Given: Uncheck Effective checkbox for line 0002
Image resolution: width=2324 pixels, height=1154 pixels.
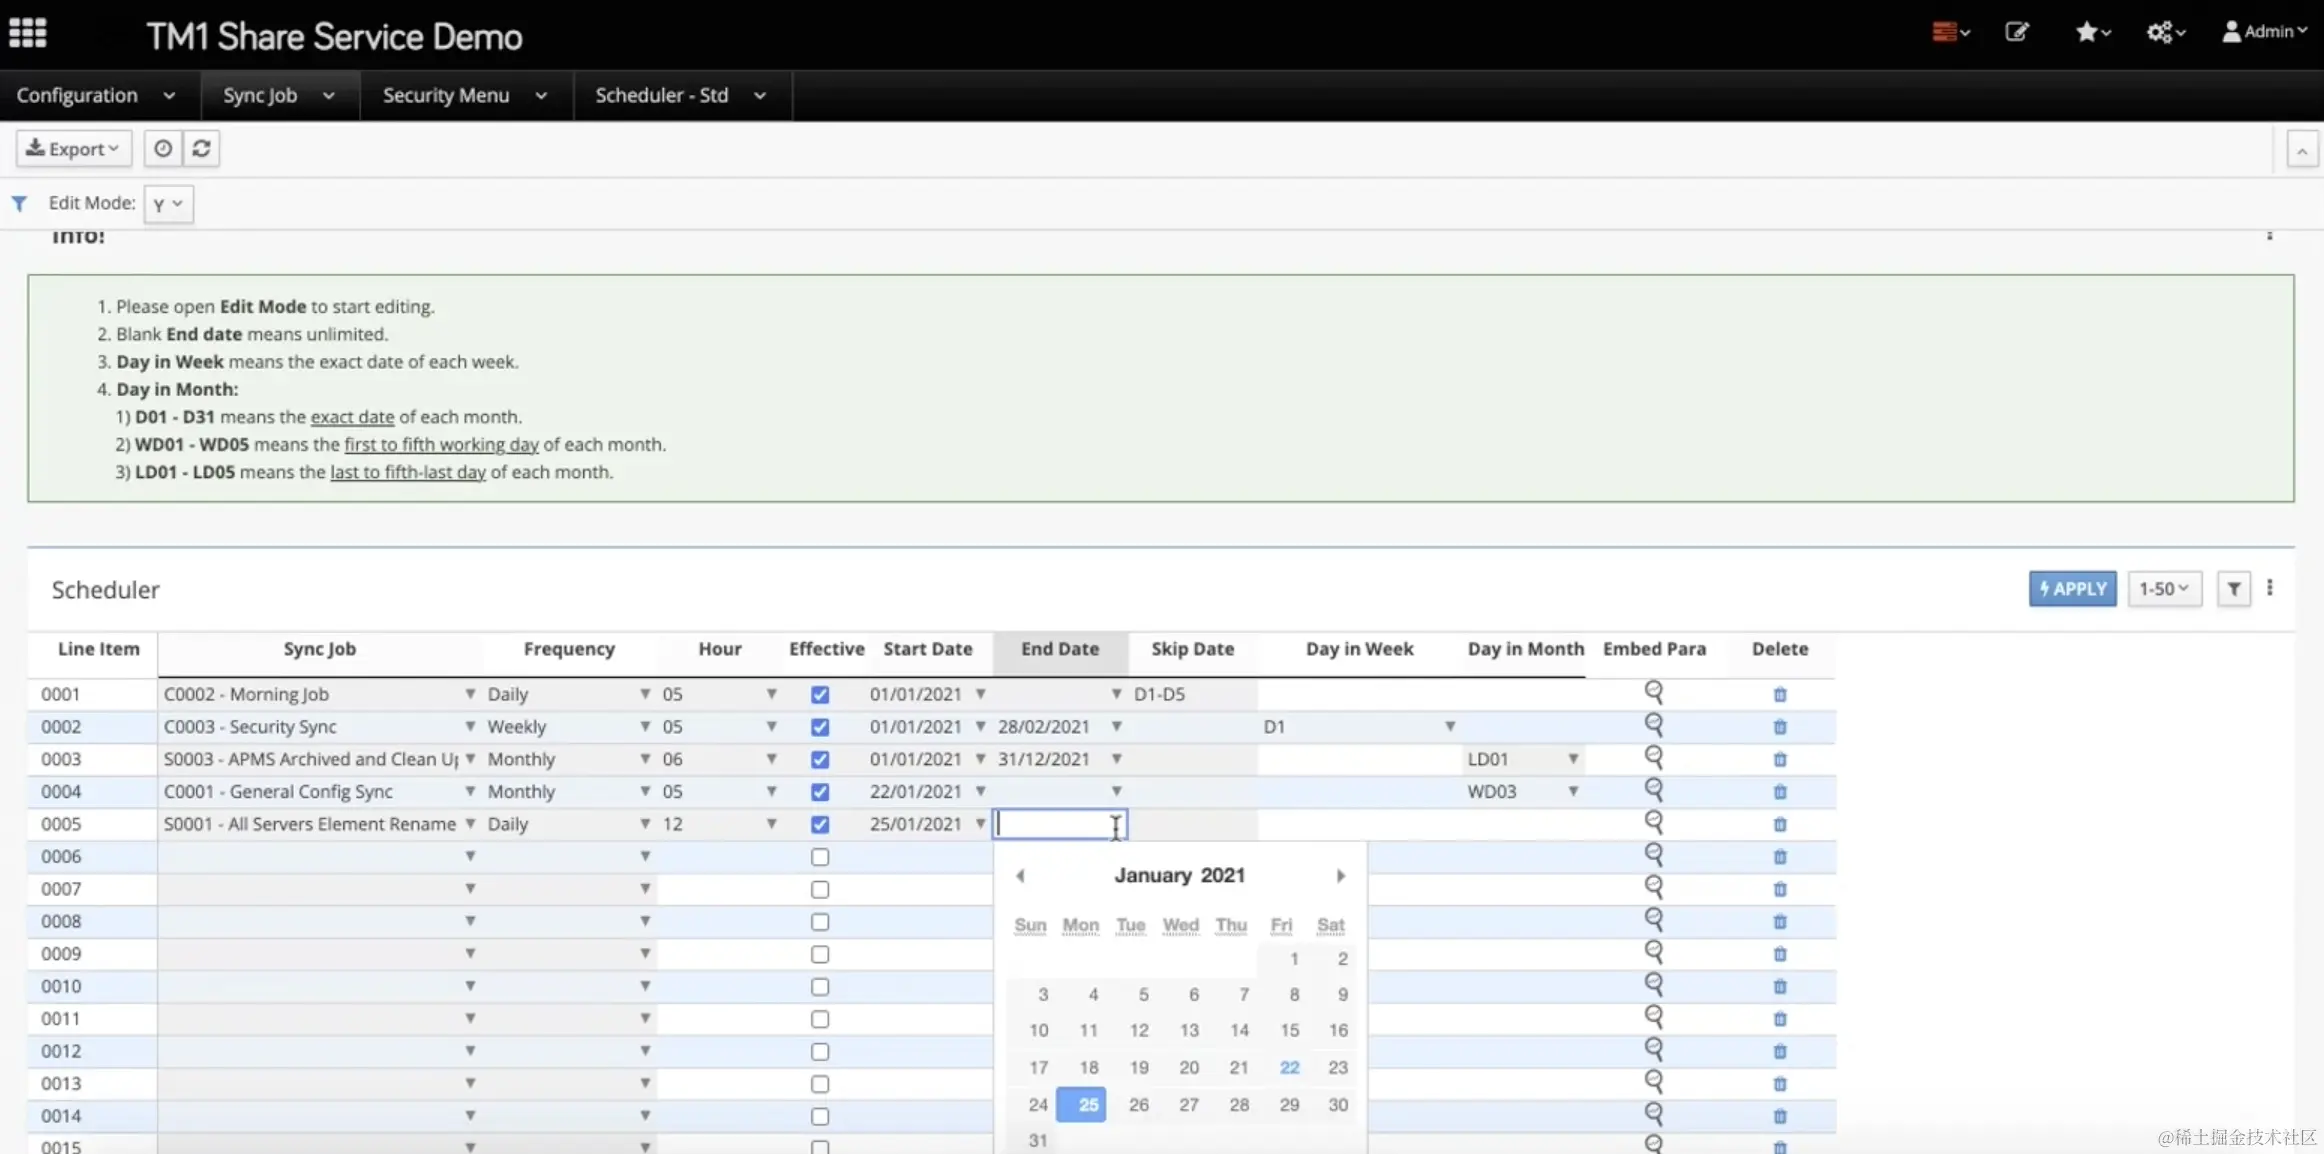Looking at the screenshot, I should pos(819,727).
